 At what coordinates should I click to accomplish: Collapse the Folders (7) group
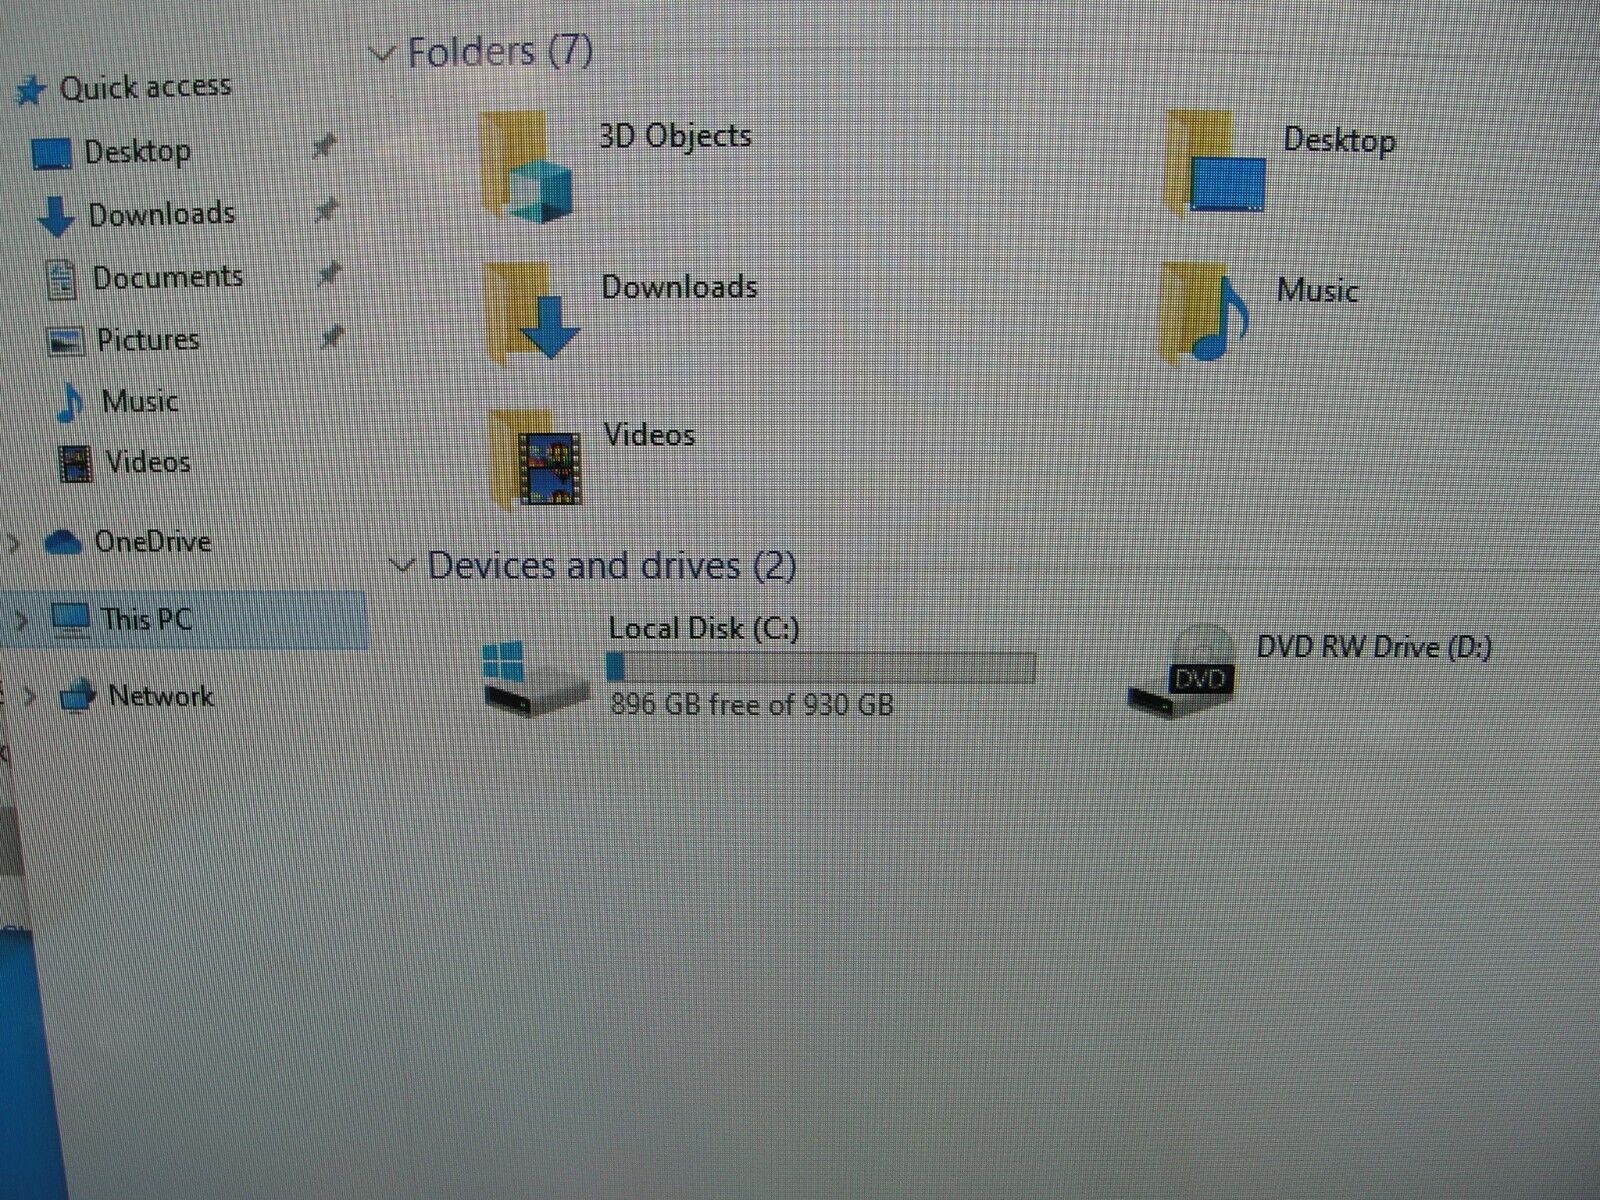[x=382, y=53]
